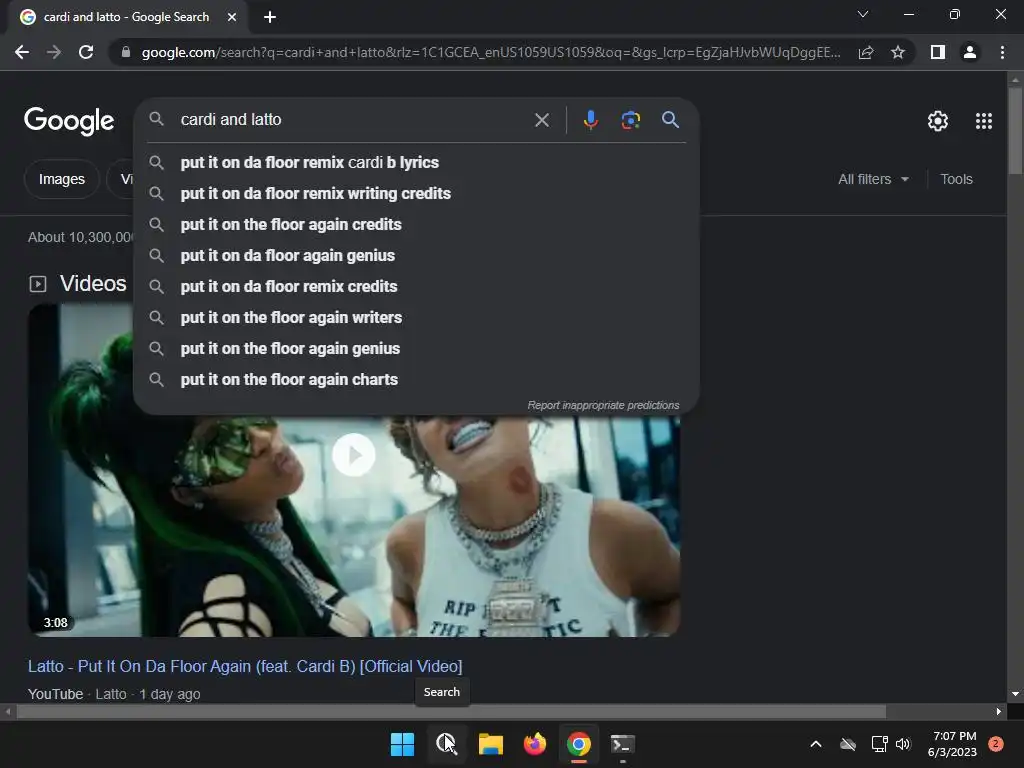Go to the Google logo homepage
This screenshot has width=1024, height=768.
[69, 121]
